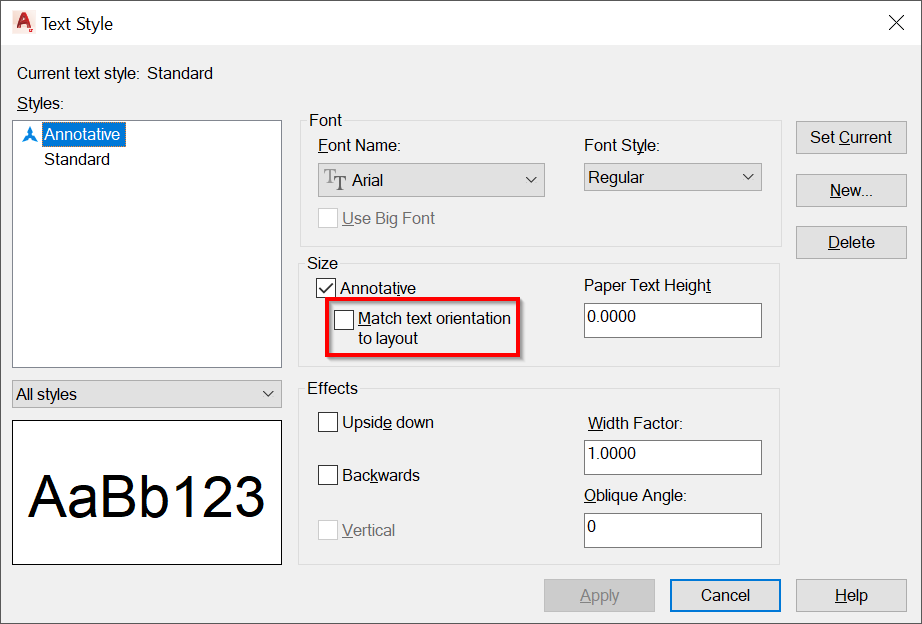Screen dimensions: 922x624
Task: Click the AaBb123 style preview area
Action: tap(146, 492)
